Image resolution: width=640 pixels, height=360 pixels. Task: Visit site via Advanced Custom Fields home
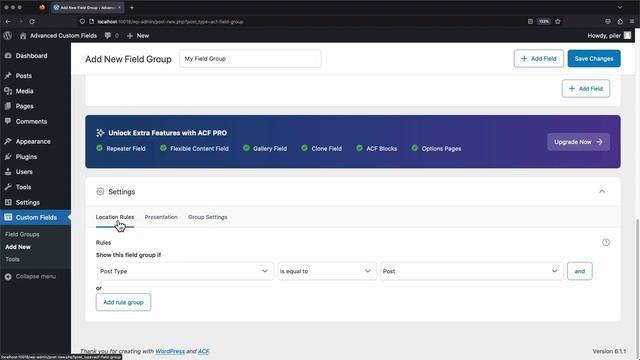[x=58, y=36]
